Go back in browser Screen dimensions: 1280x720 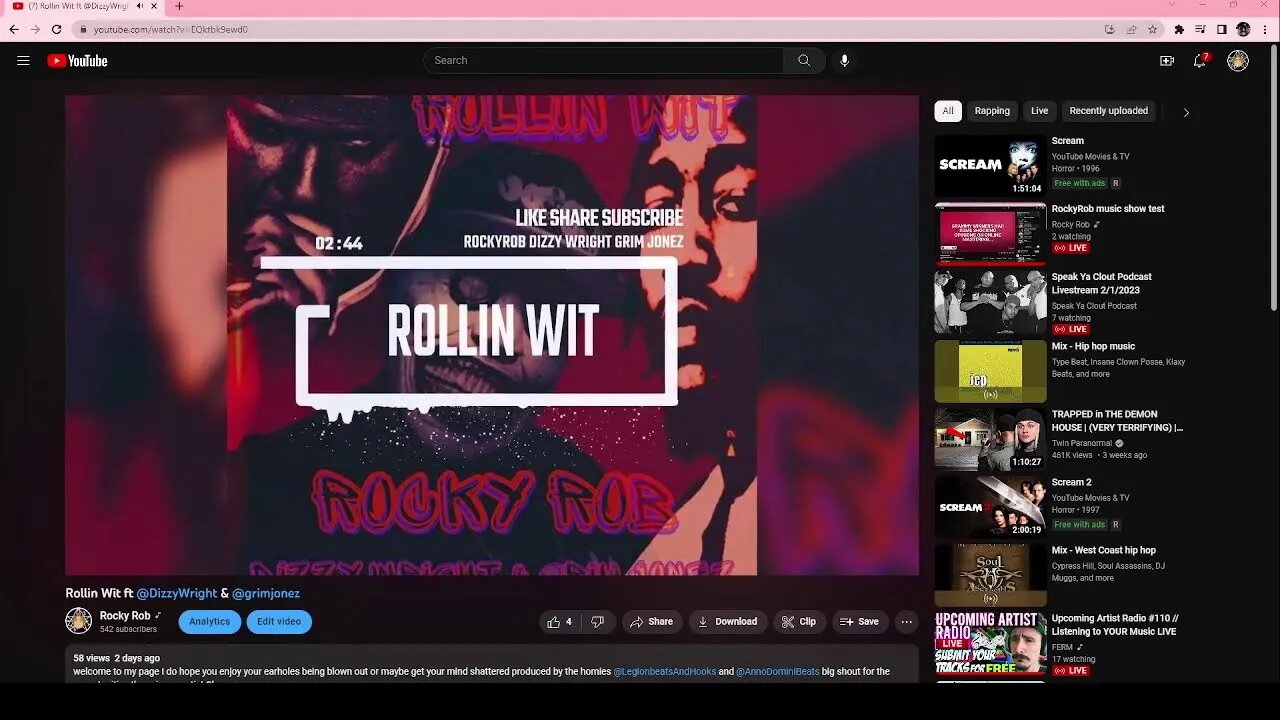tap(14, 30)
